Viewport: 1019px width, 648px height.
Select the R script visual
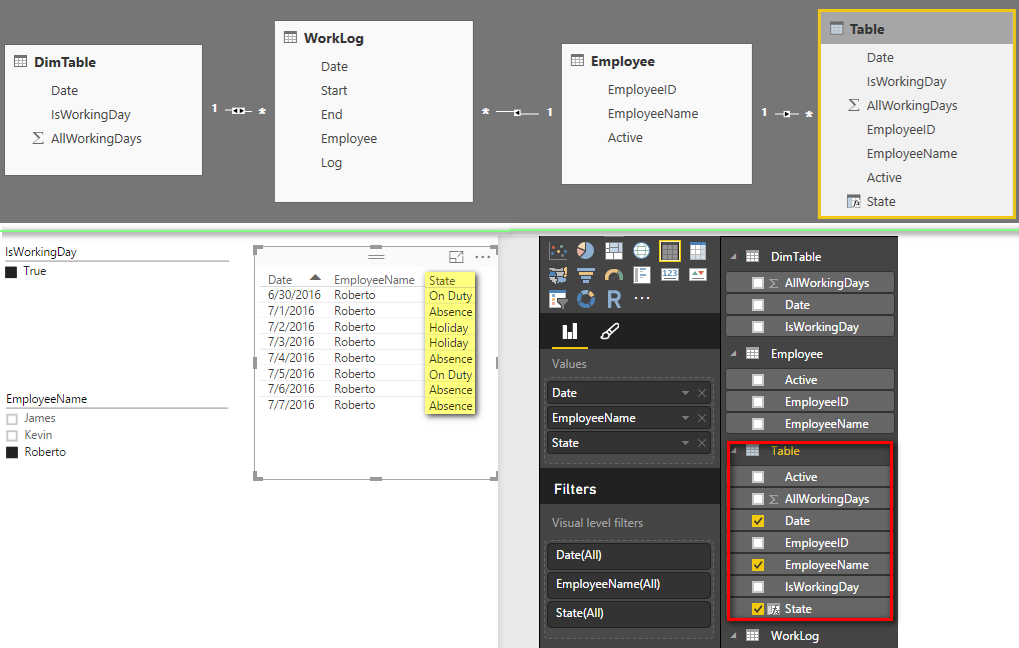(x=613, y=299)
